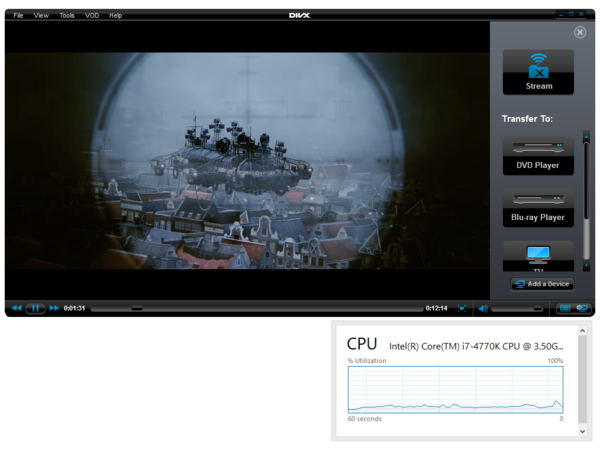This screenshot has height=450, width=600.
Task: Toggle the device transfer panel icon
Action: coord(582,308)
